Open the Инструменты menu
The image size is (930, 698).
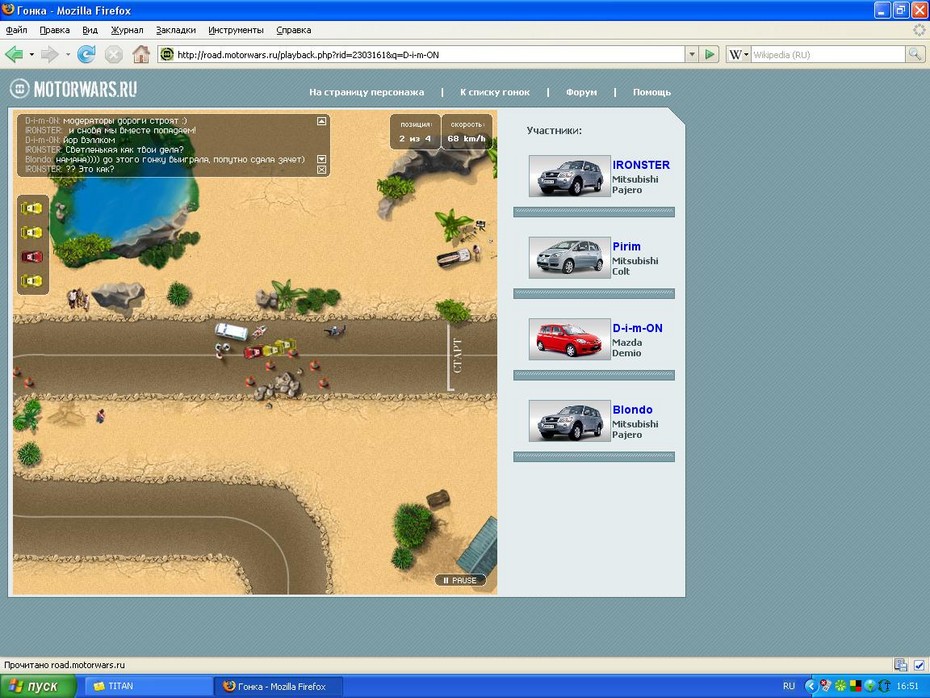235,30
